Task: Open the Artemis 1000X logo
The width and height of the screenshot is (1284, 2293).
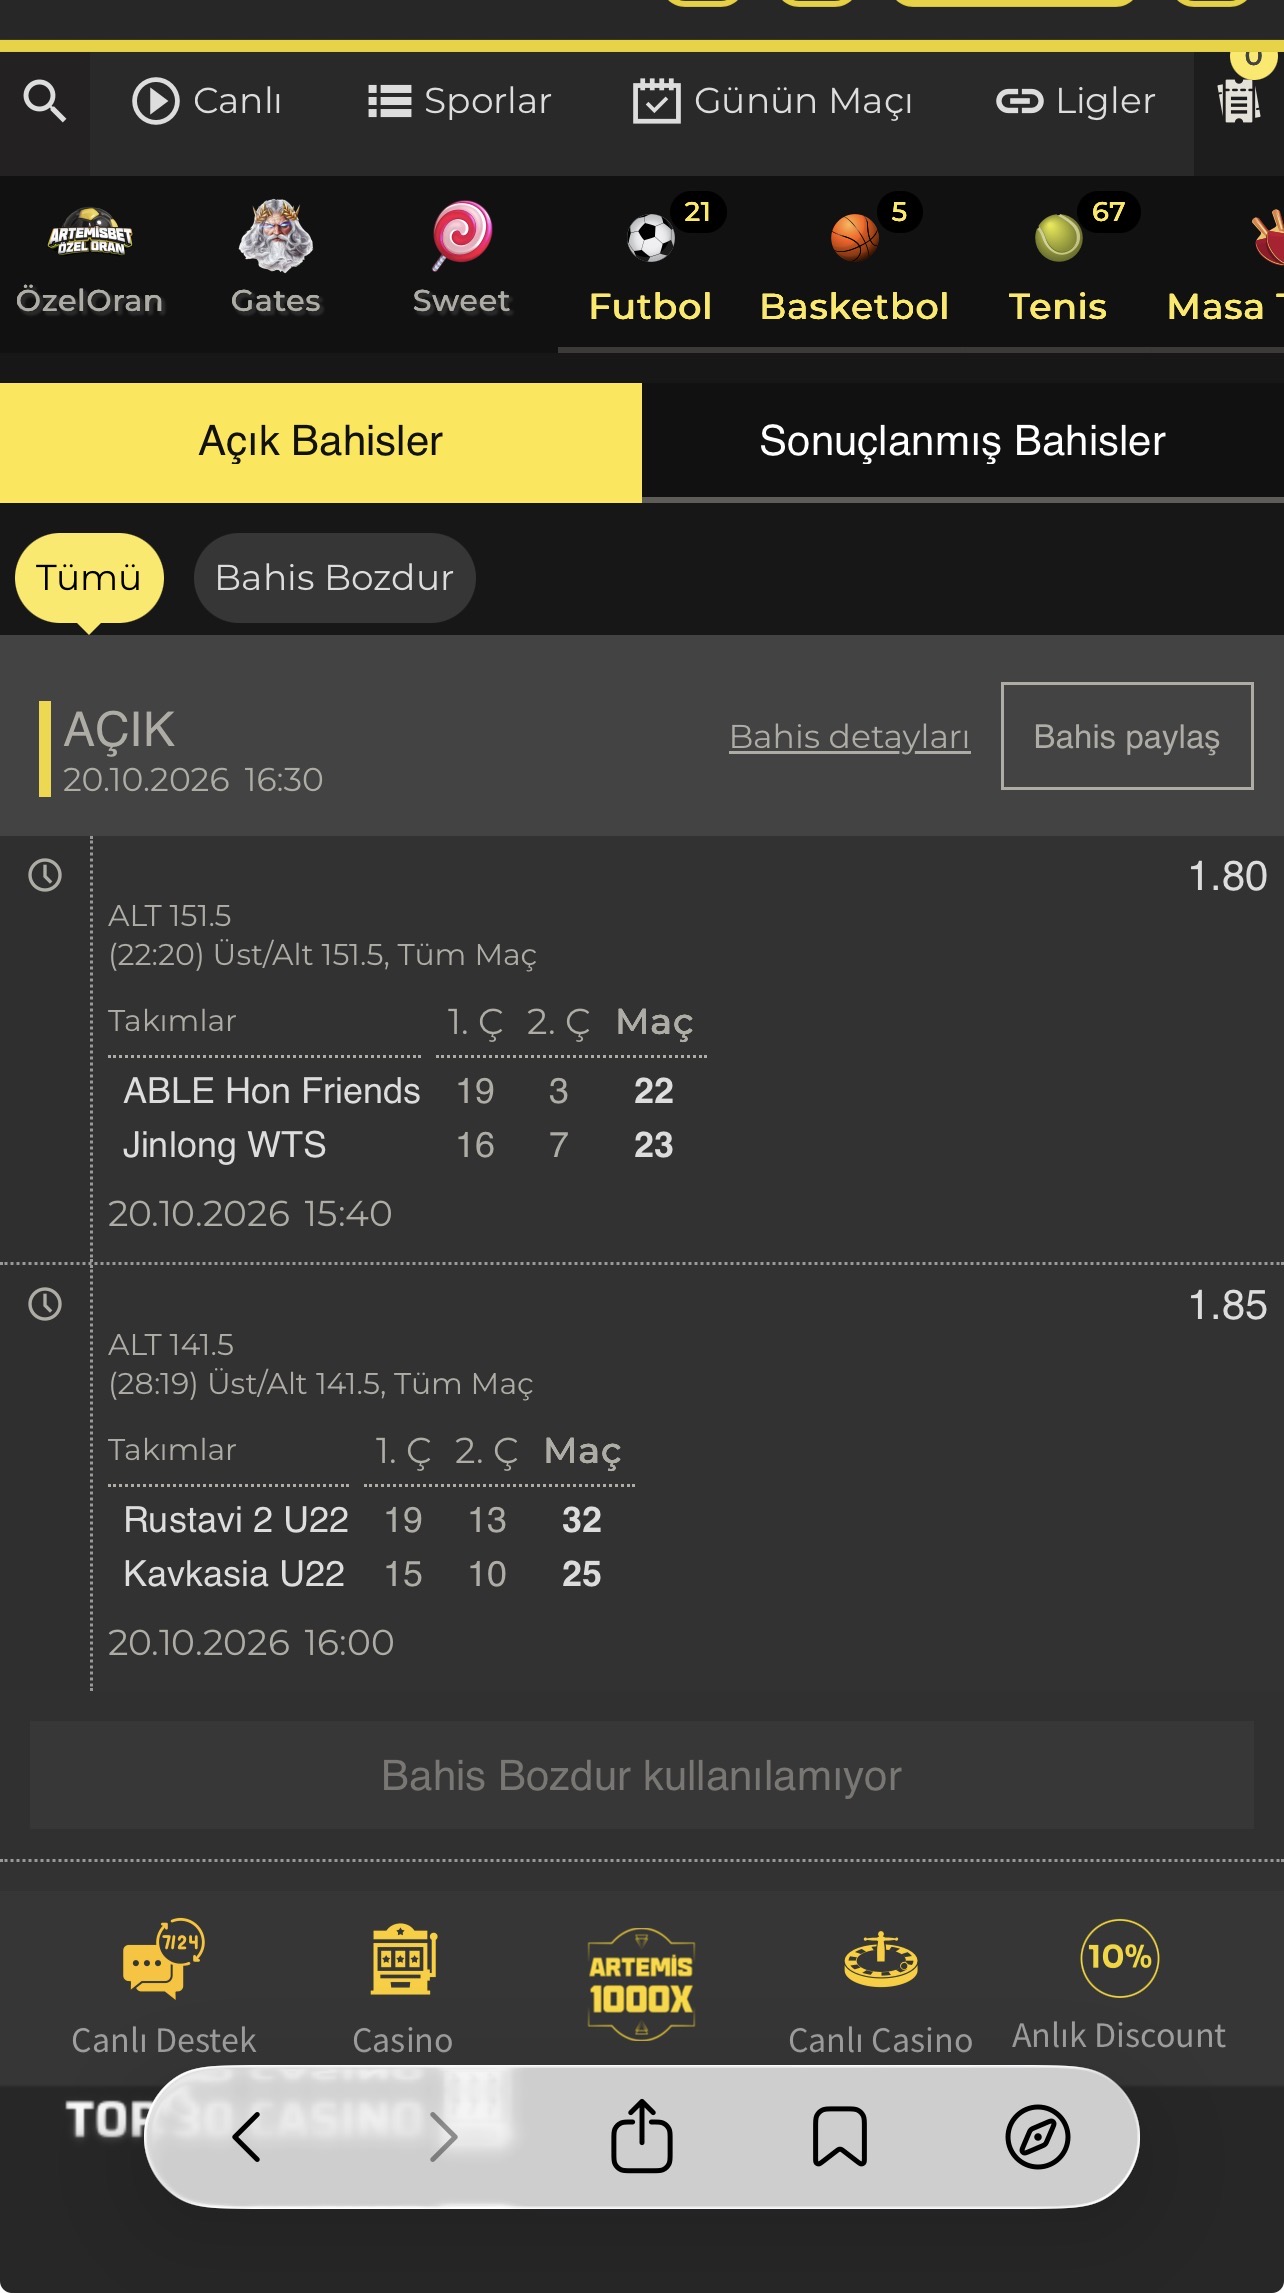Action: click(641, 1983)
